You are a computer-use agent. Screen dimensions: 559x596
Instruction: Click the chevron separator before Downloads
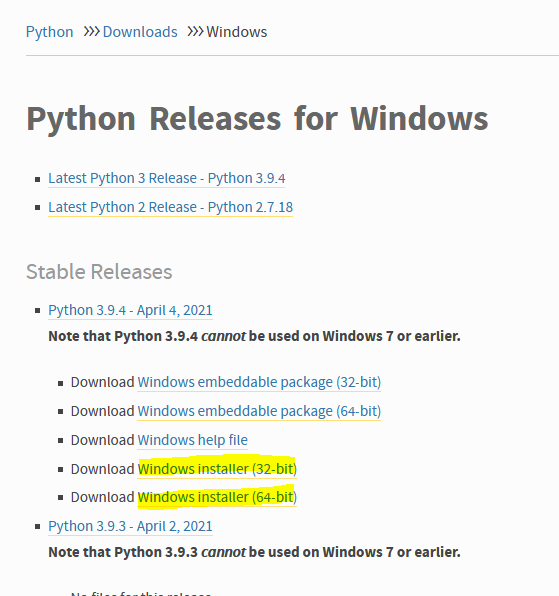pyautogui.click(x=92, y=32)
